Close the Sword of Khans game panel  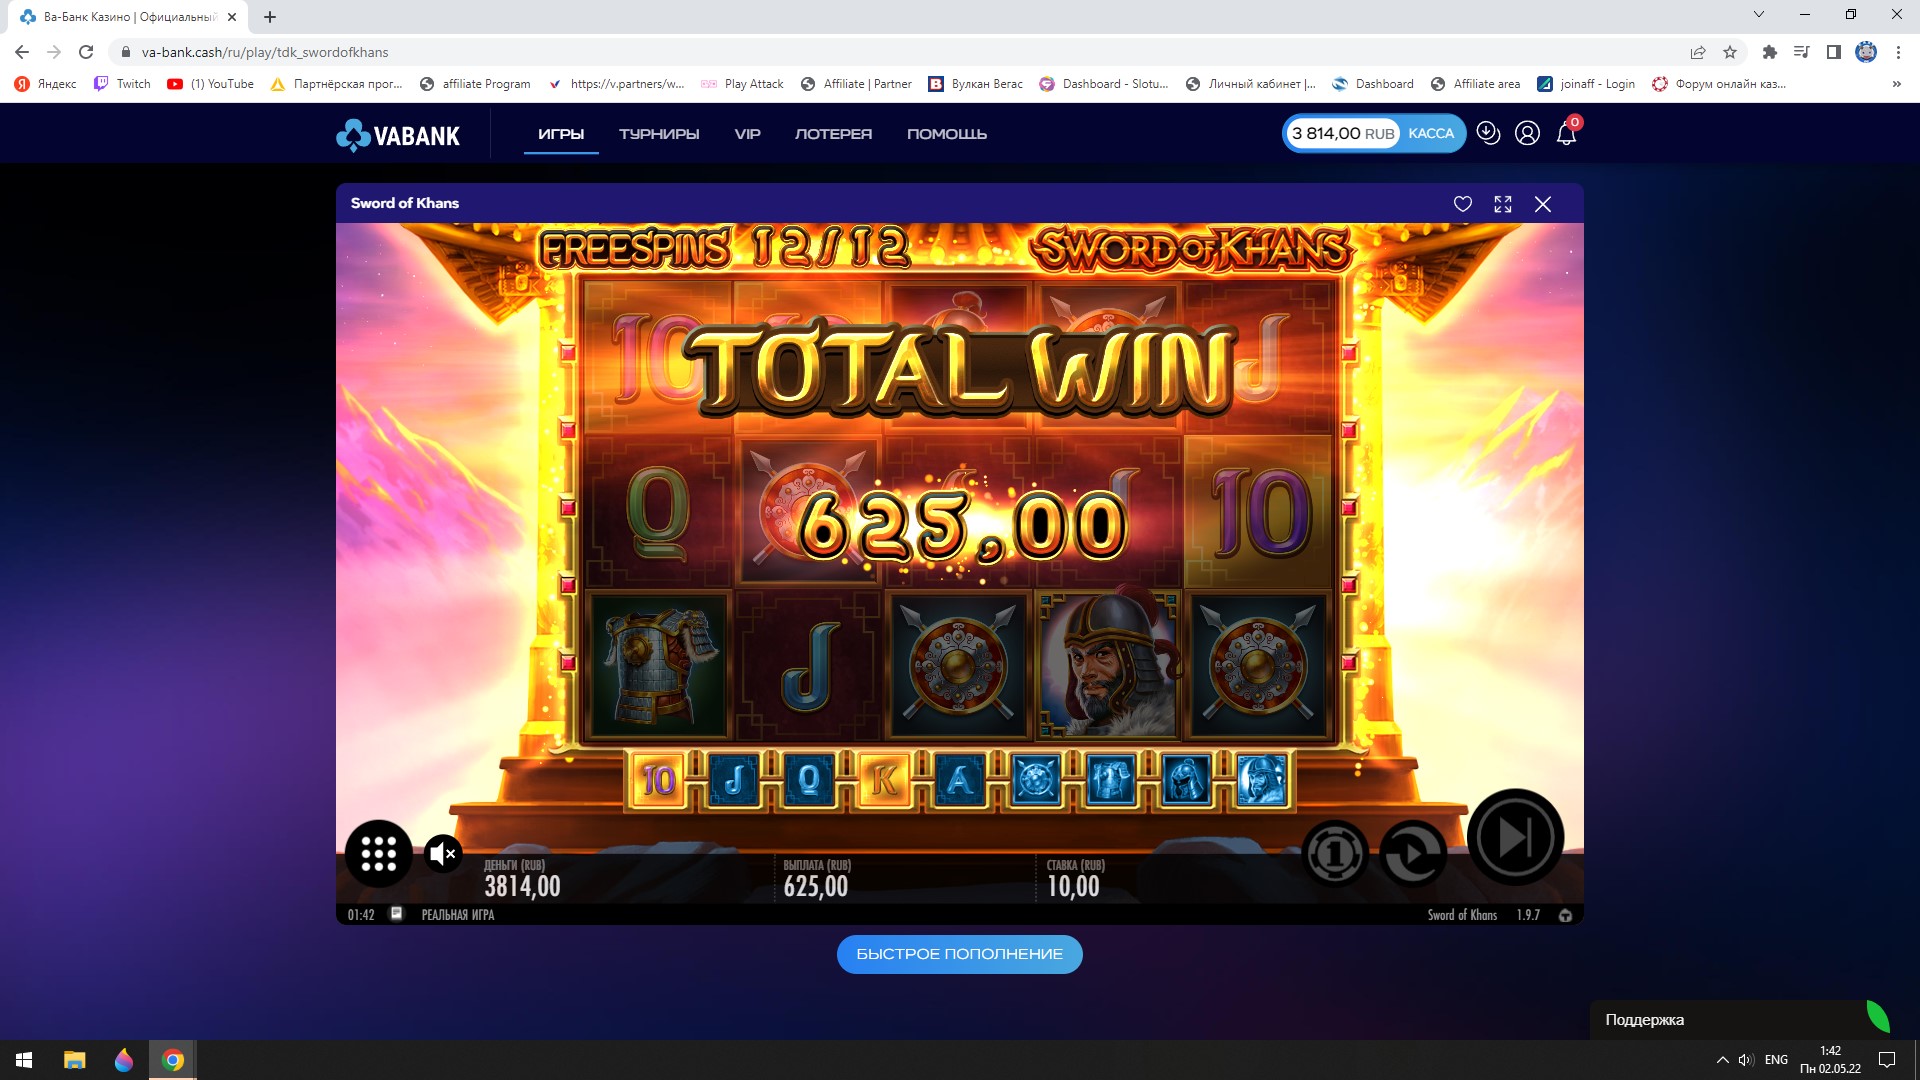point(1542,204)
